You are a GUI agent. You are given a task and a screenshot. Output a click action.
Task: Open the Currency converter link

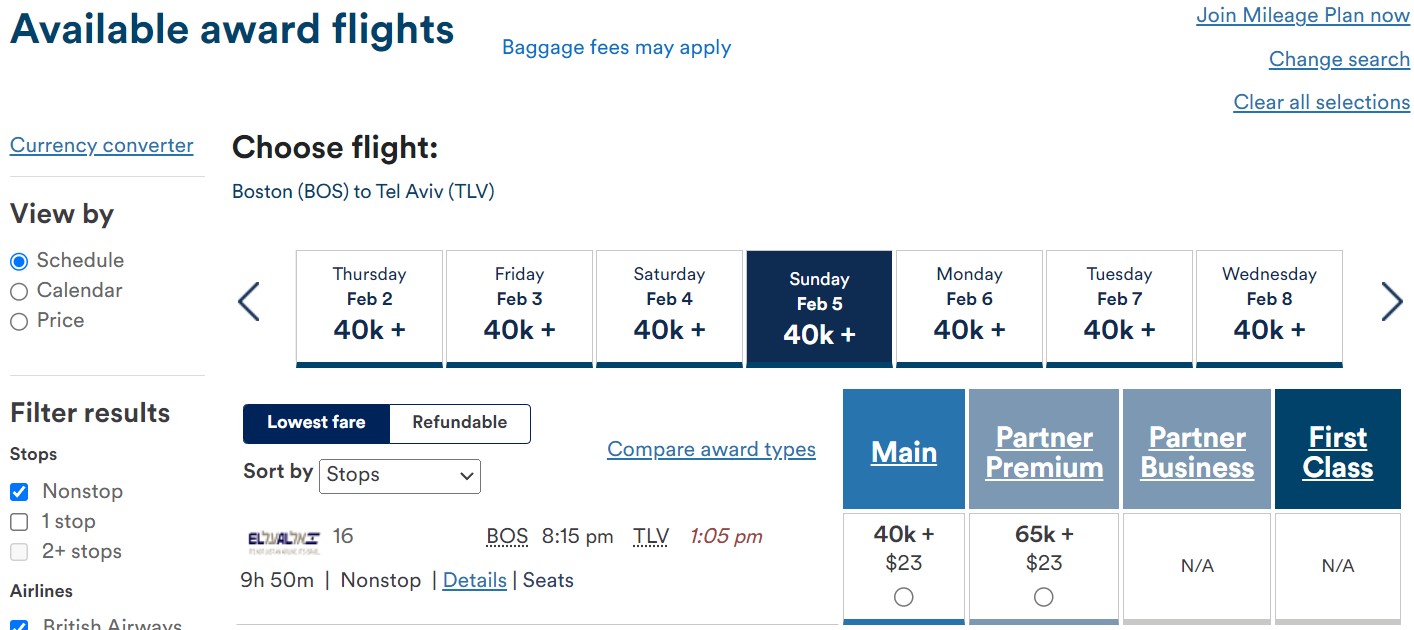click(102, 146)
